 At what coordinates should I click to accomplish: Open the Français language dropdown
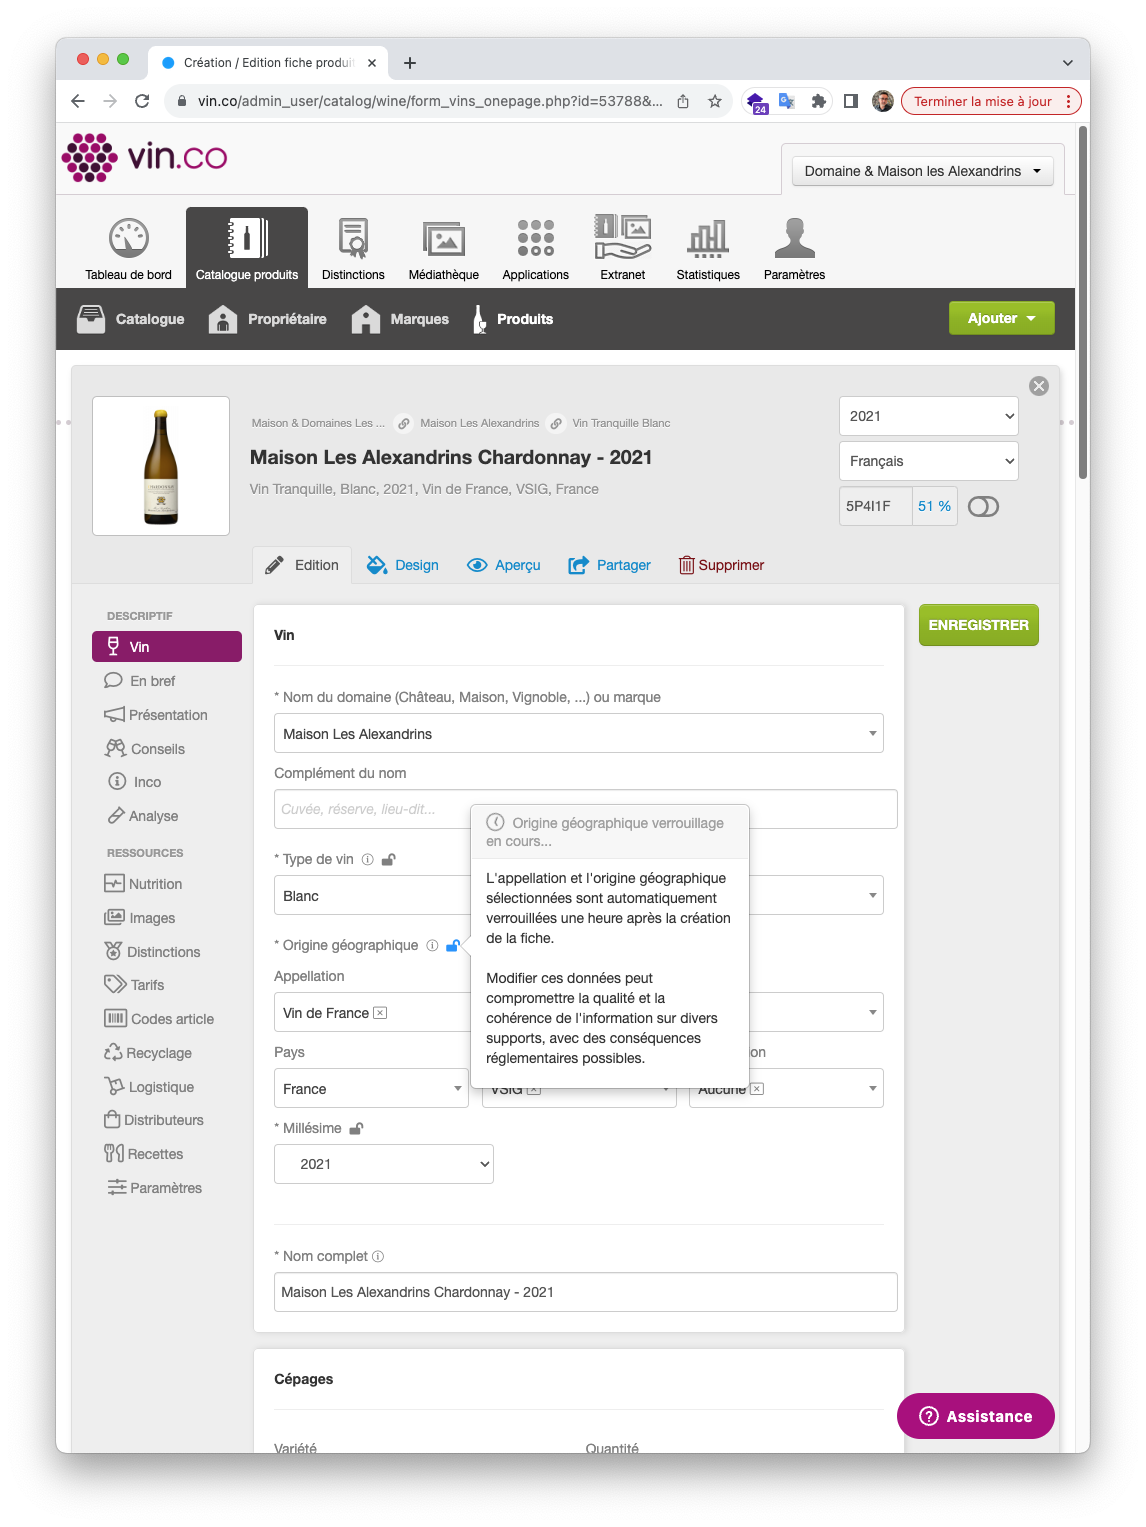click(x=929, y=461)
